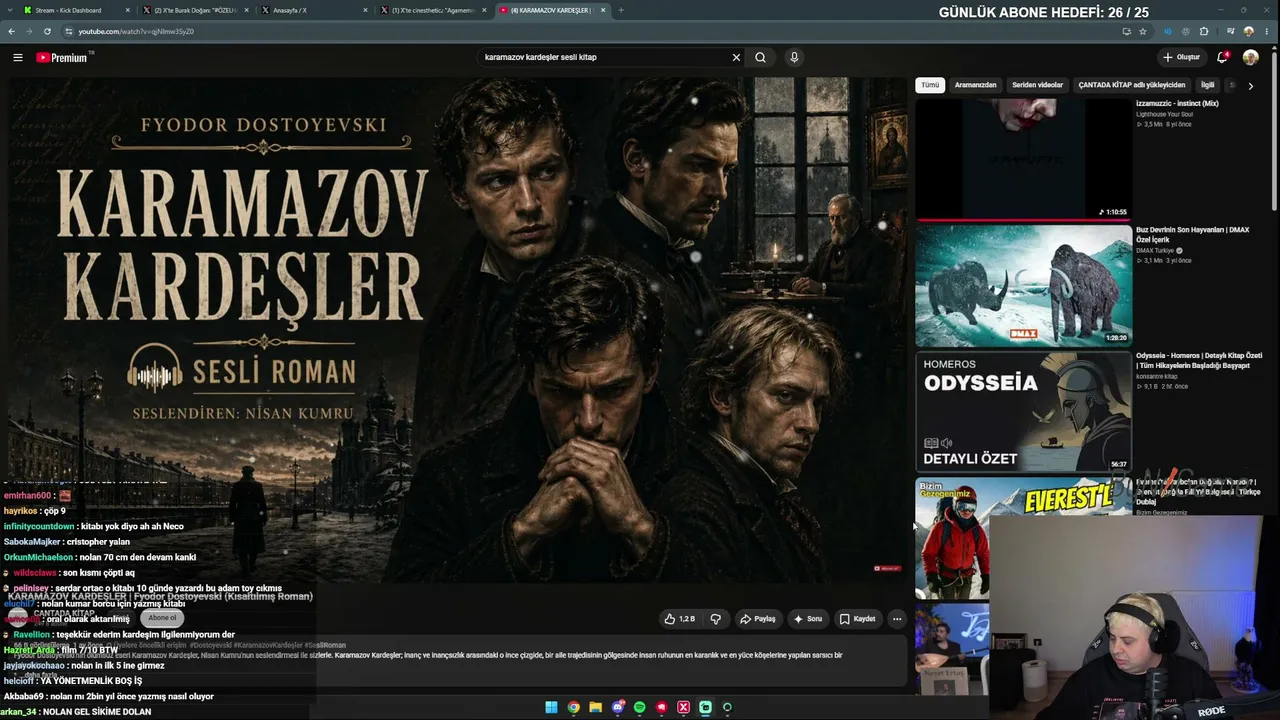
Task: Open Buz Devrinin Son Hayvanları thumbnail
Action: pyautogui.click(x=1024, y=285)
